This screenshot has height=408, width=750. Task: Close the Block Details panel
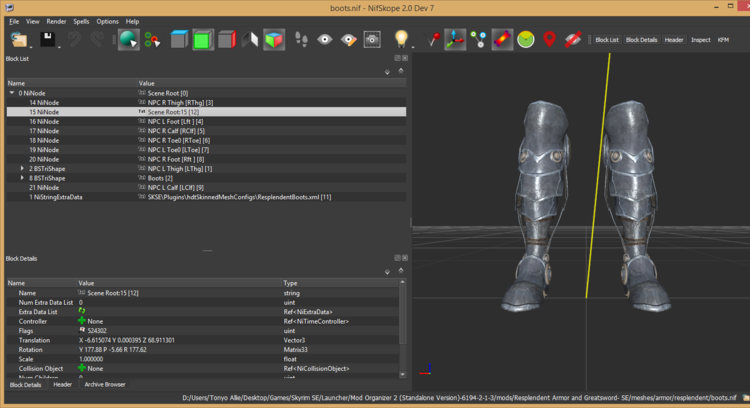[x=405, y=258]
